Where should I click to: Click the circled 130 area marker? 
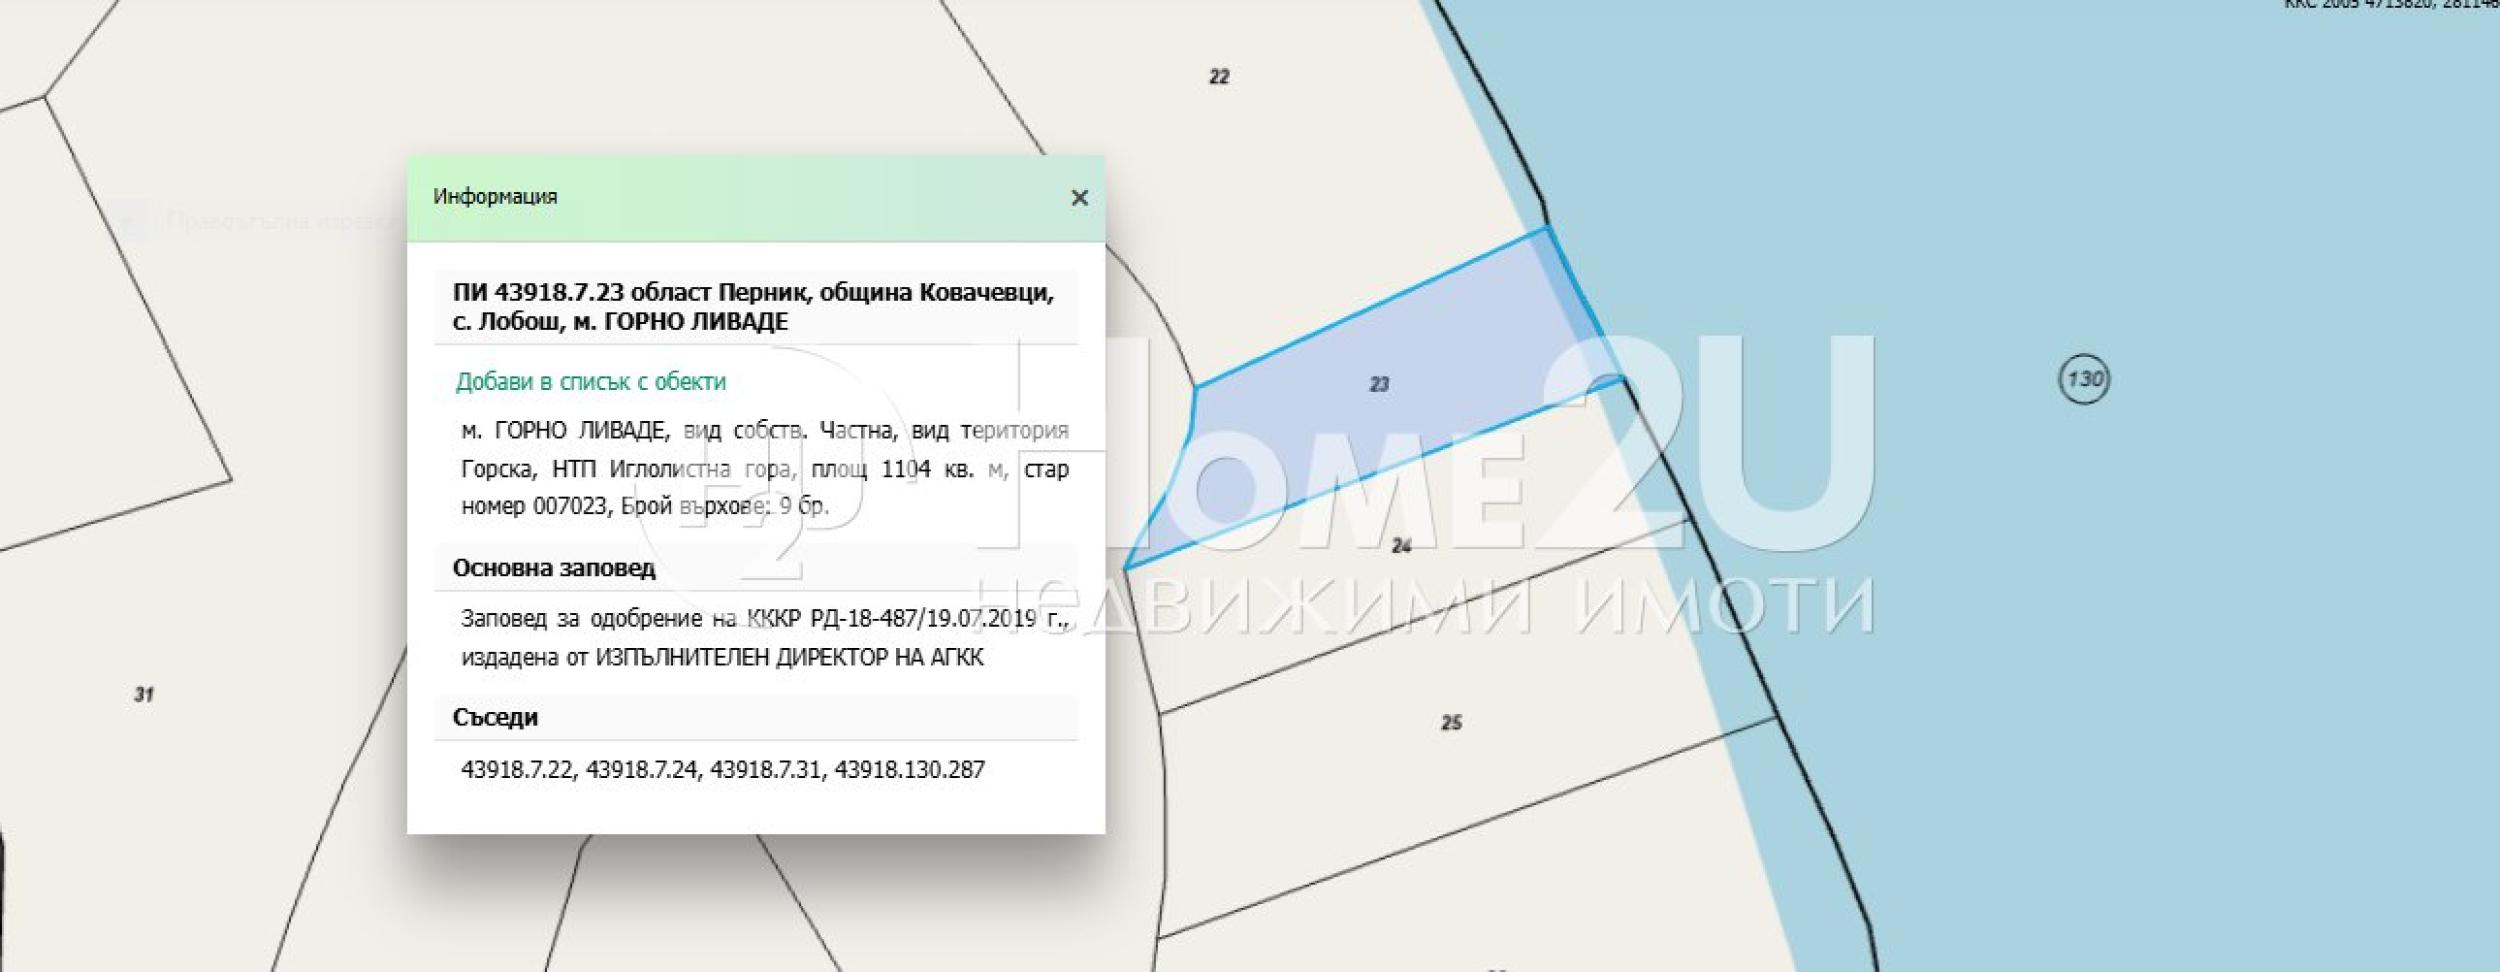[2084, 380]
